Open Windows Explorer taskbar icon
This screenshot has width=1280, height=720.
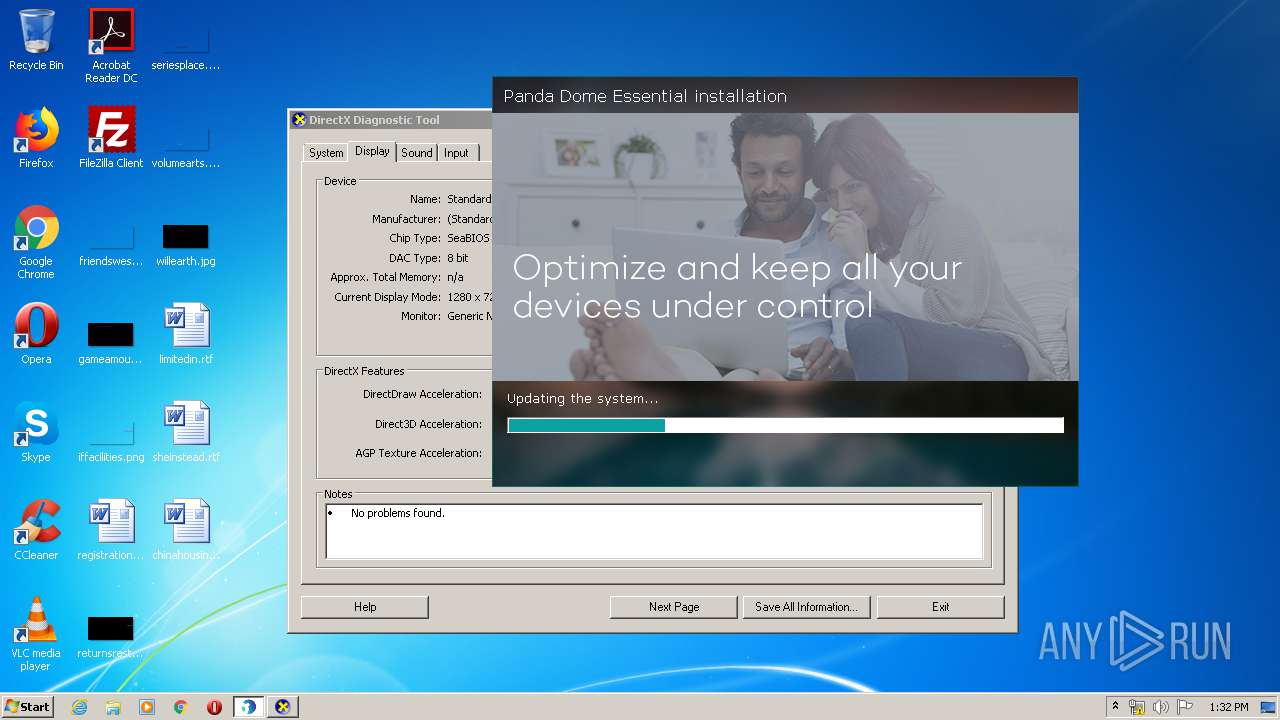pos(113,707)
